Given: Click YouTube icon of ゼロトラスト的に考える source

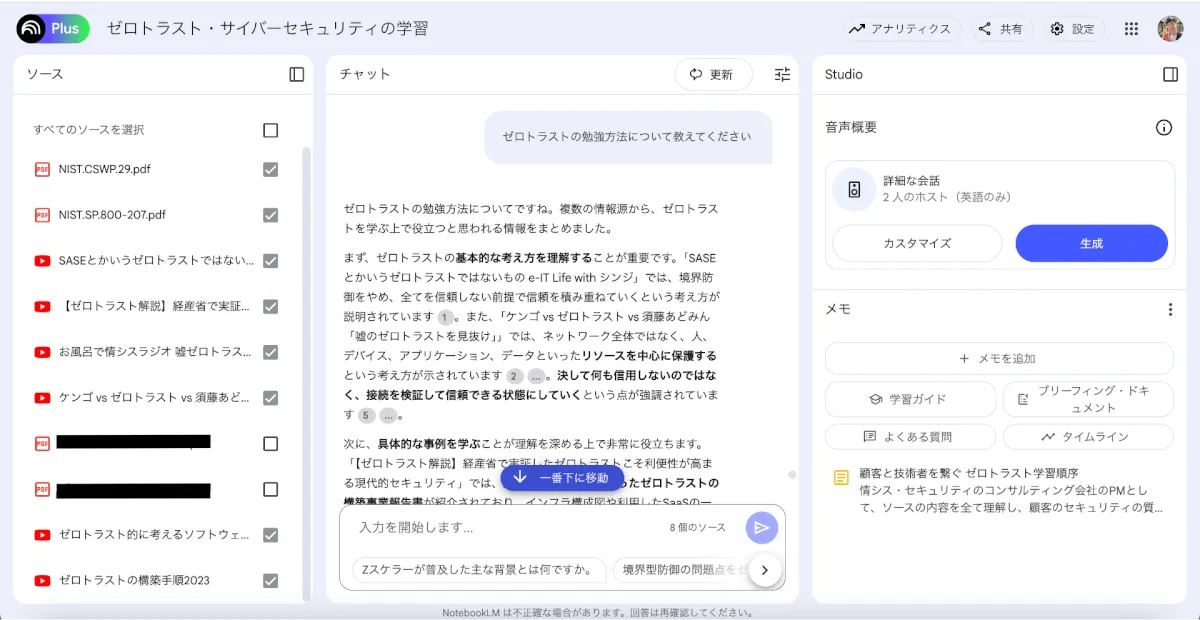Looking at the screenshot, I should (x=42, y=535).
